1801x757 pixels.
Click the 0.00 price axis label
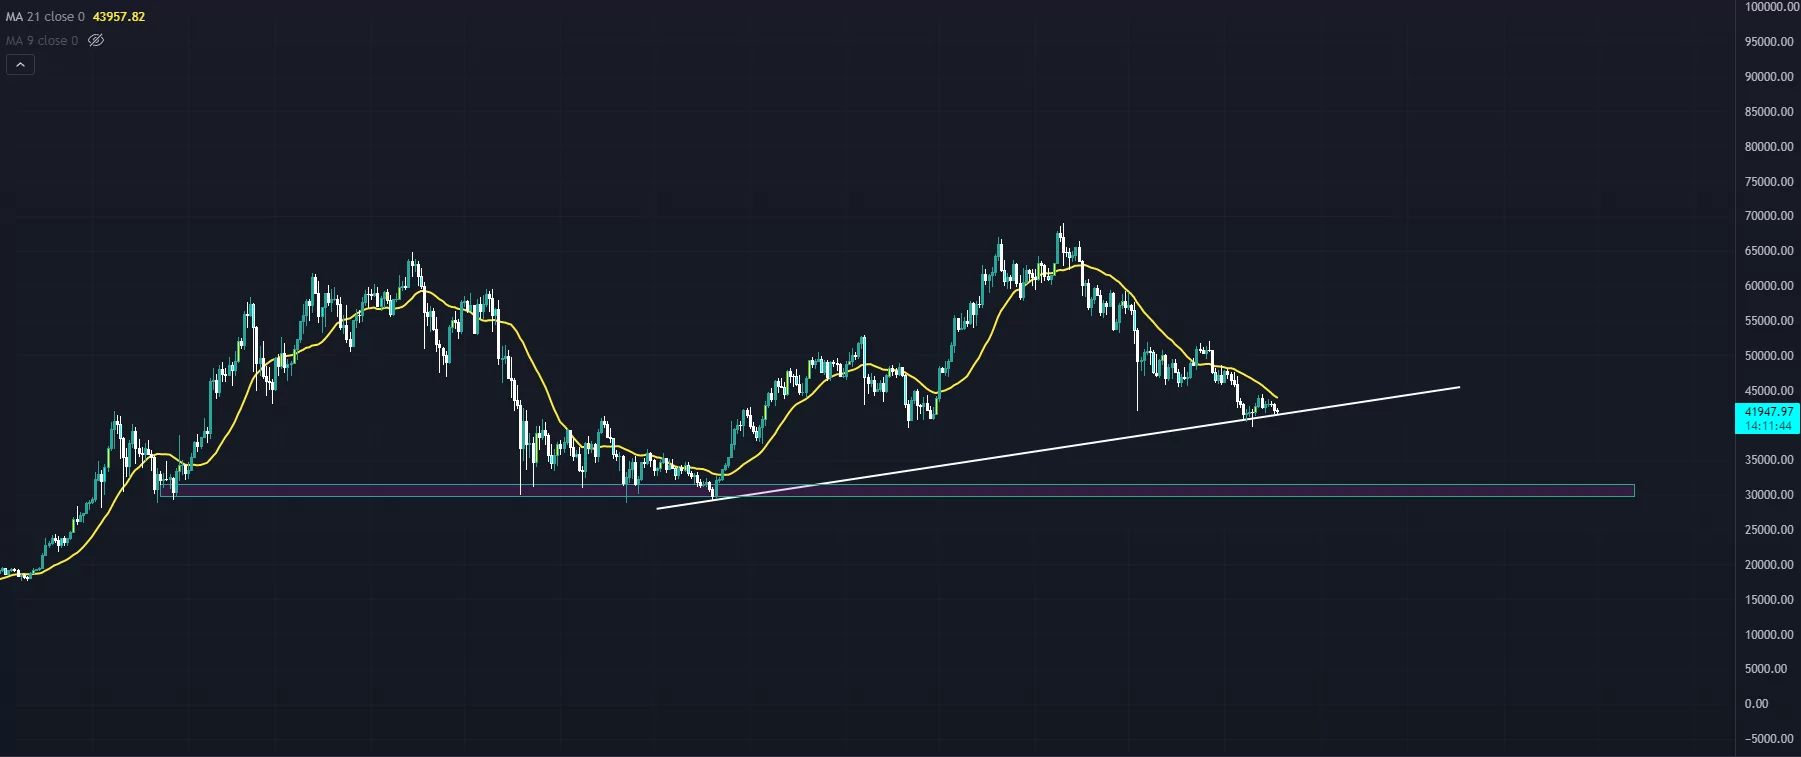pyautogui.click(x=1757, y=704)
